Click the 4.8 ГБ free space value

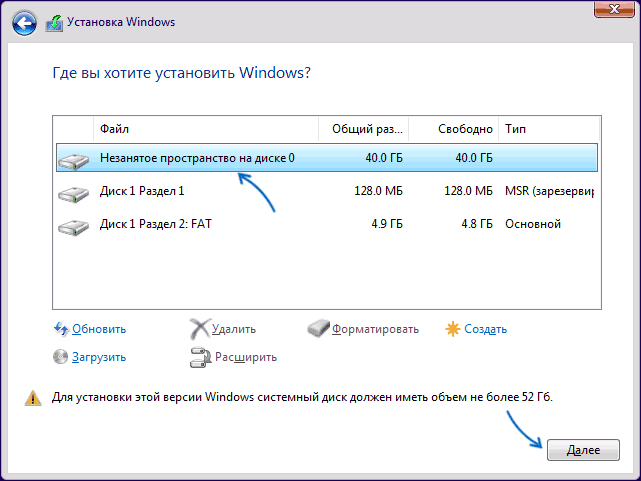tap(477, 224)
